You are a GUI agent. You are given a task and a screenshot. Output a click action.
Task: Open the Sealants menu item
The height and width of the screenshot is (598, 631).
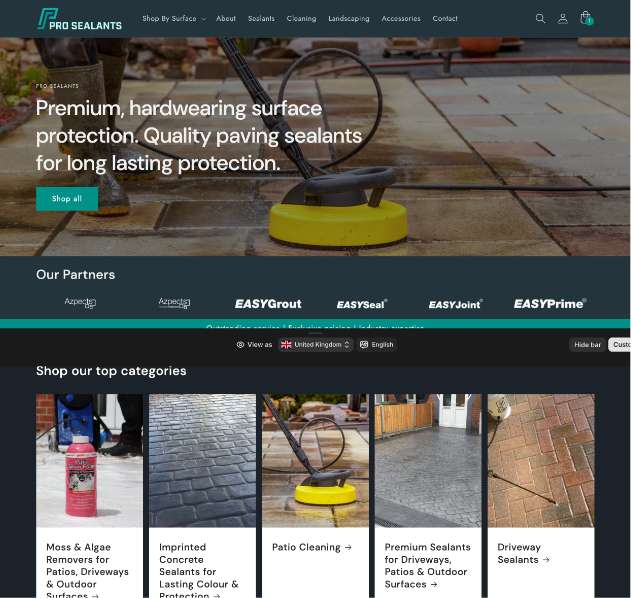point(261,19)
